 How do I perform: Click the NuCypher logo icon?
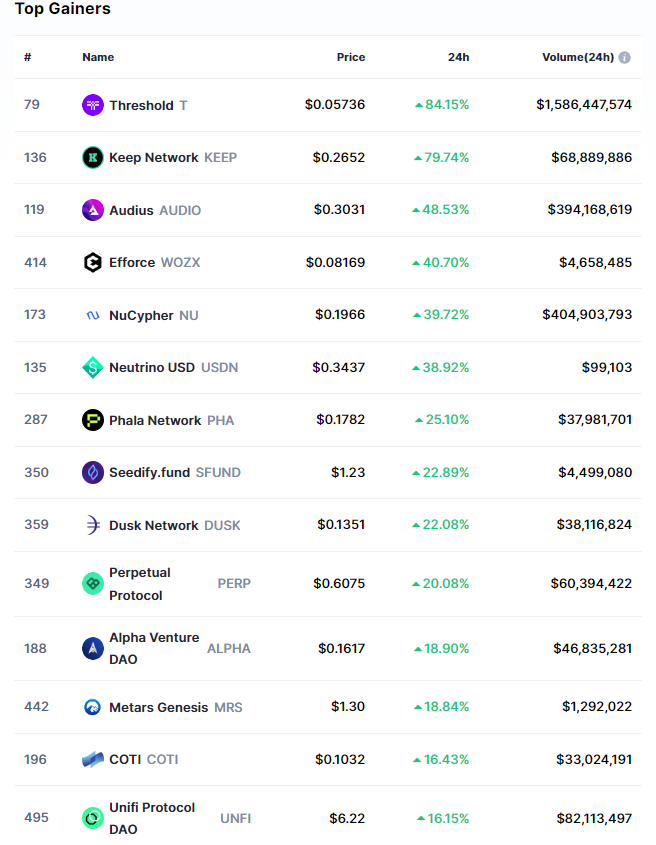tap(93, 315)
